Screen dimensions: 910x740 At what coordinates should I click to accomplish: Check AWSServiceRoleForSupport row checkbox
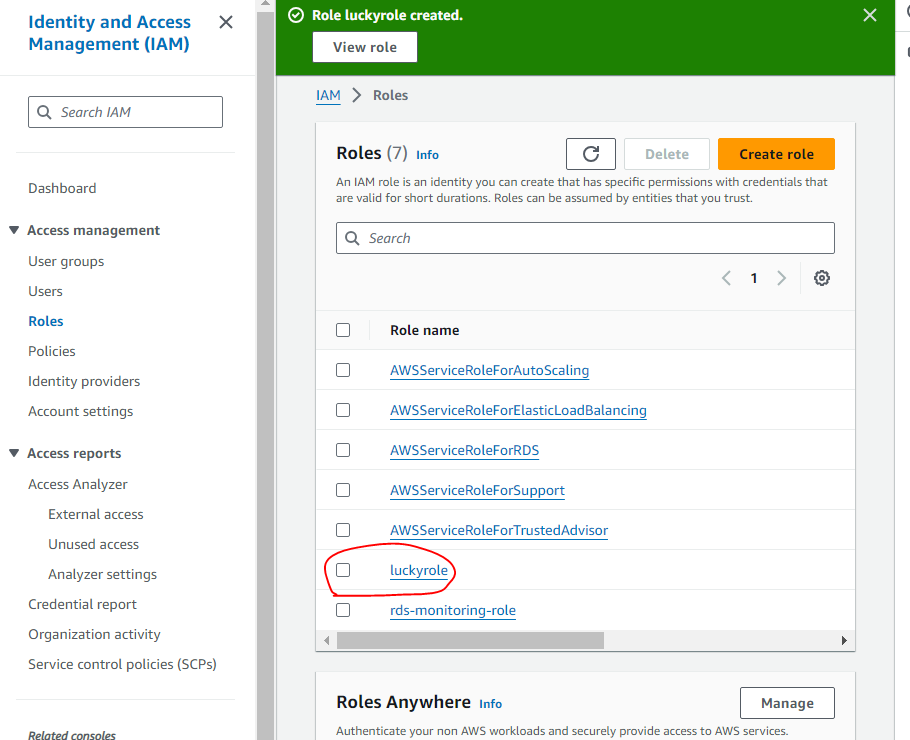343,490
